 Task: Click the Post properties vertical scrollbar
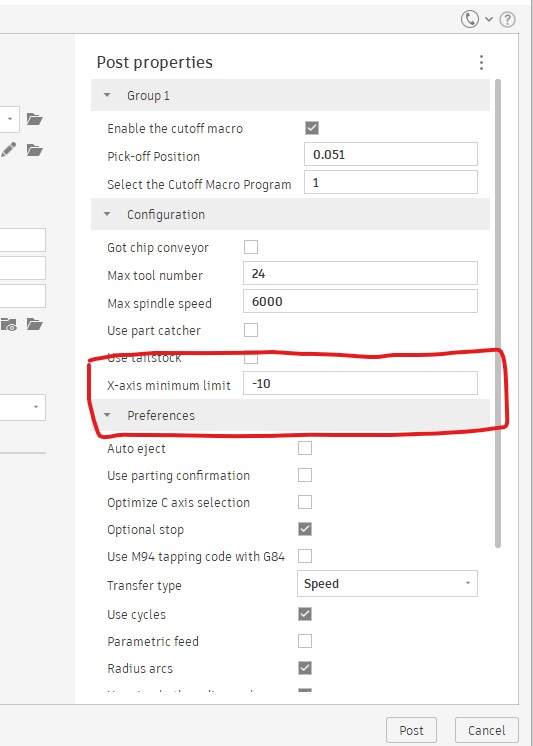(x=498, y=314)
